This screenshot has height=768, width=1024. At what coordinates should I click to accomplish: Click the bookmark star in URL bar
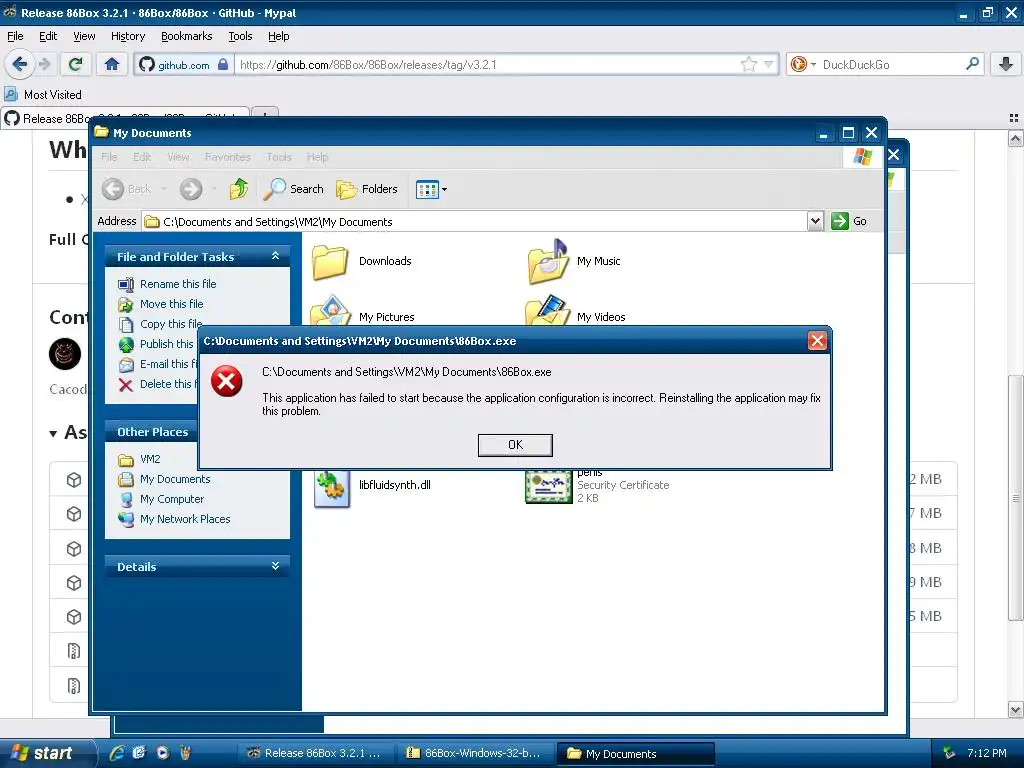coord(748,64)
